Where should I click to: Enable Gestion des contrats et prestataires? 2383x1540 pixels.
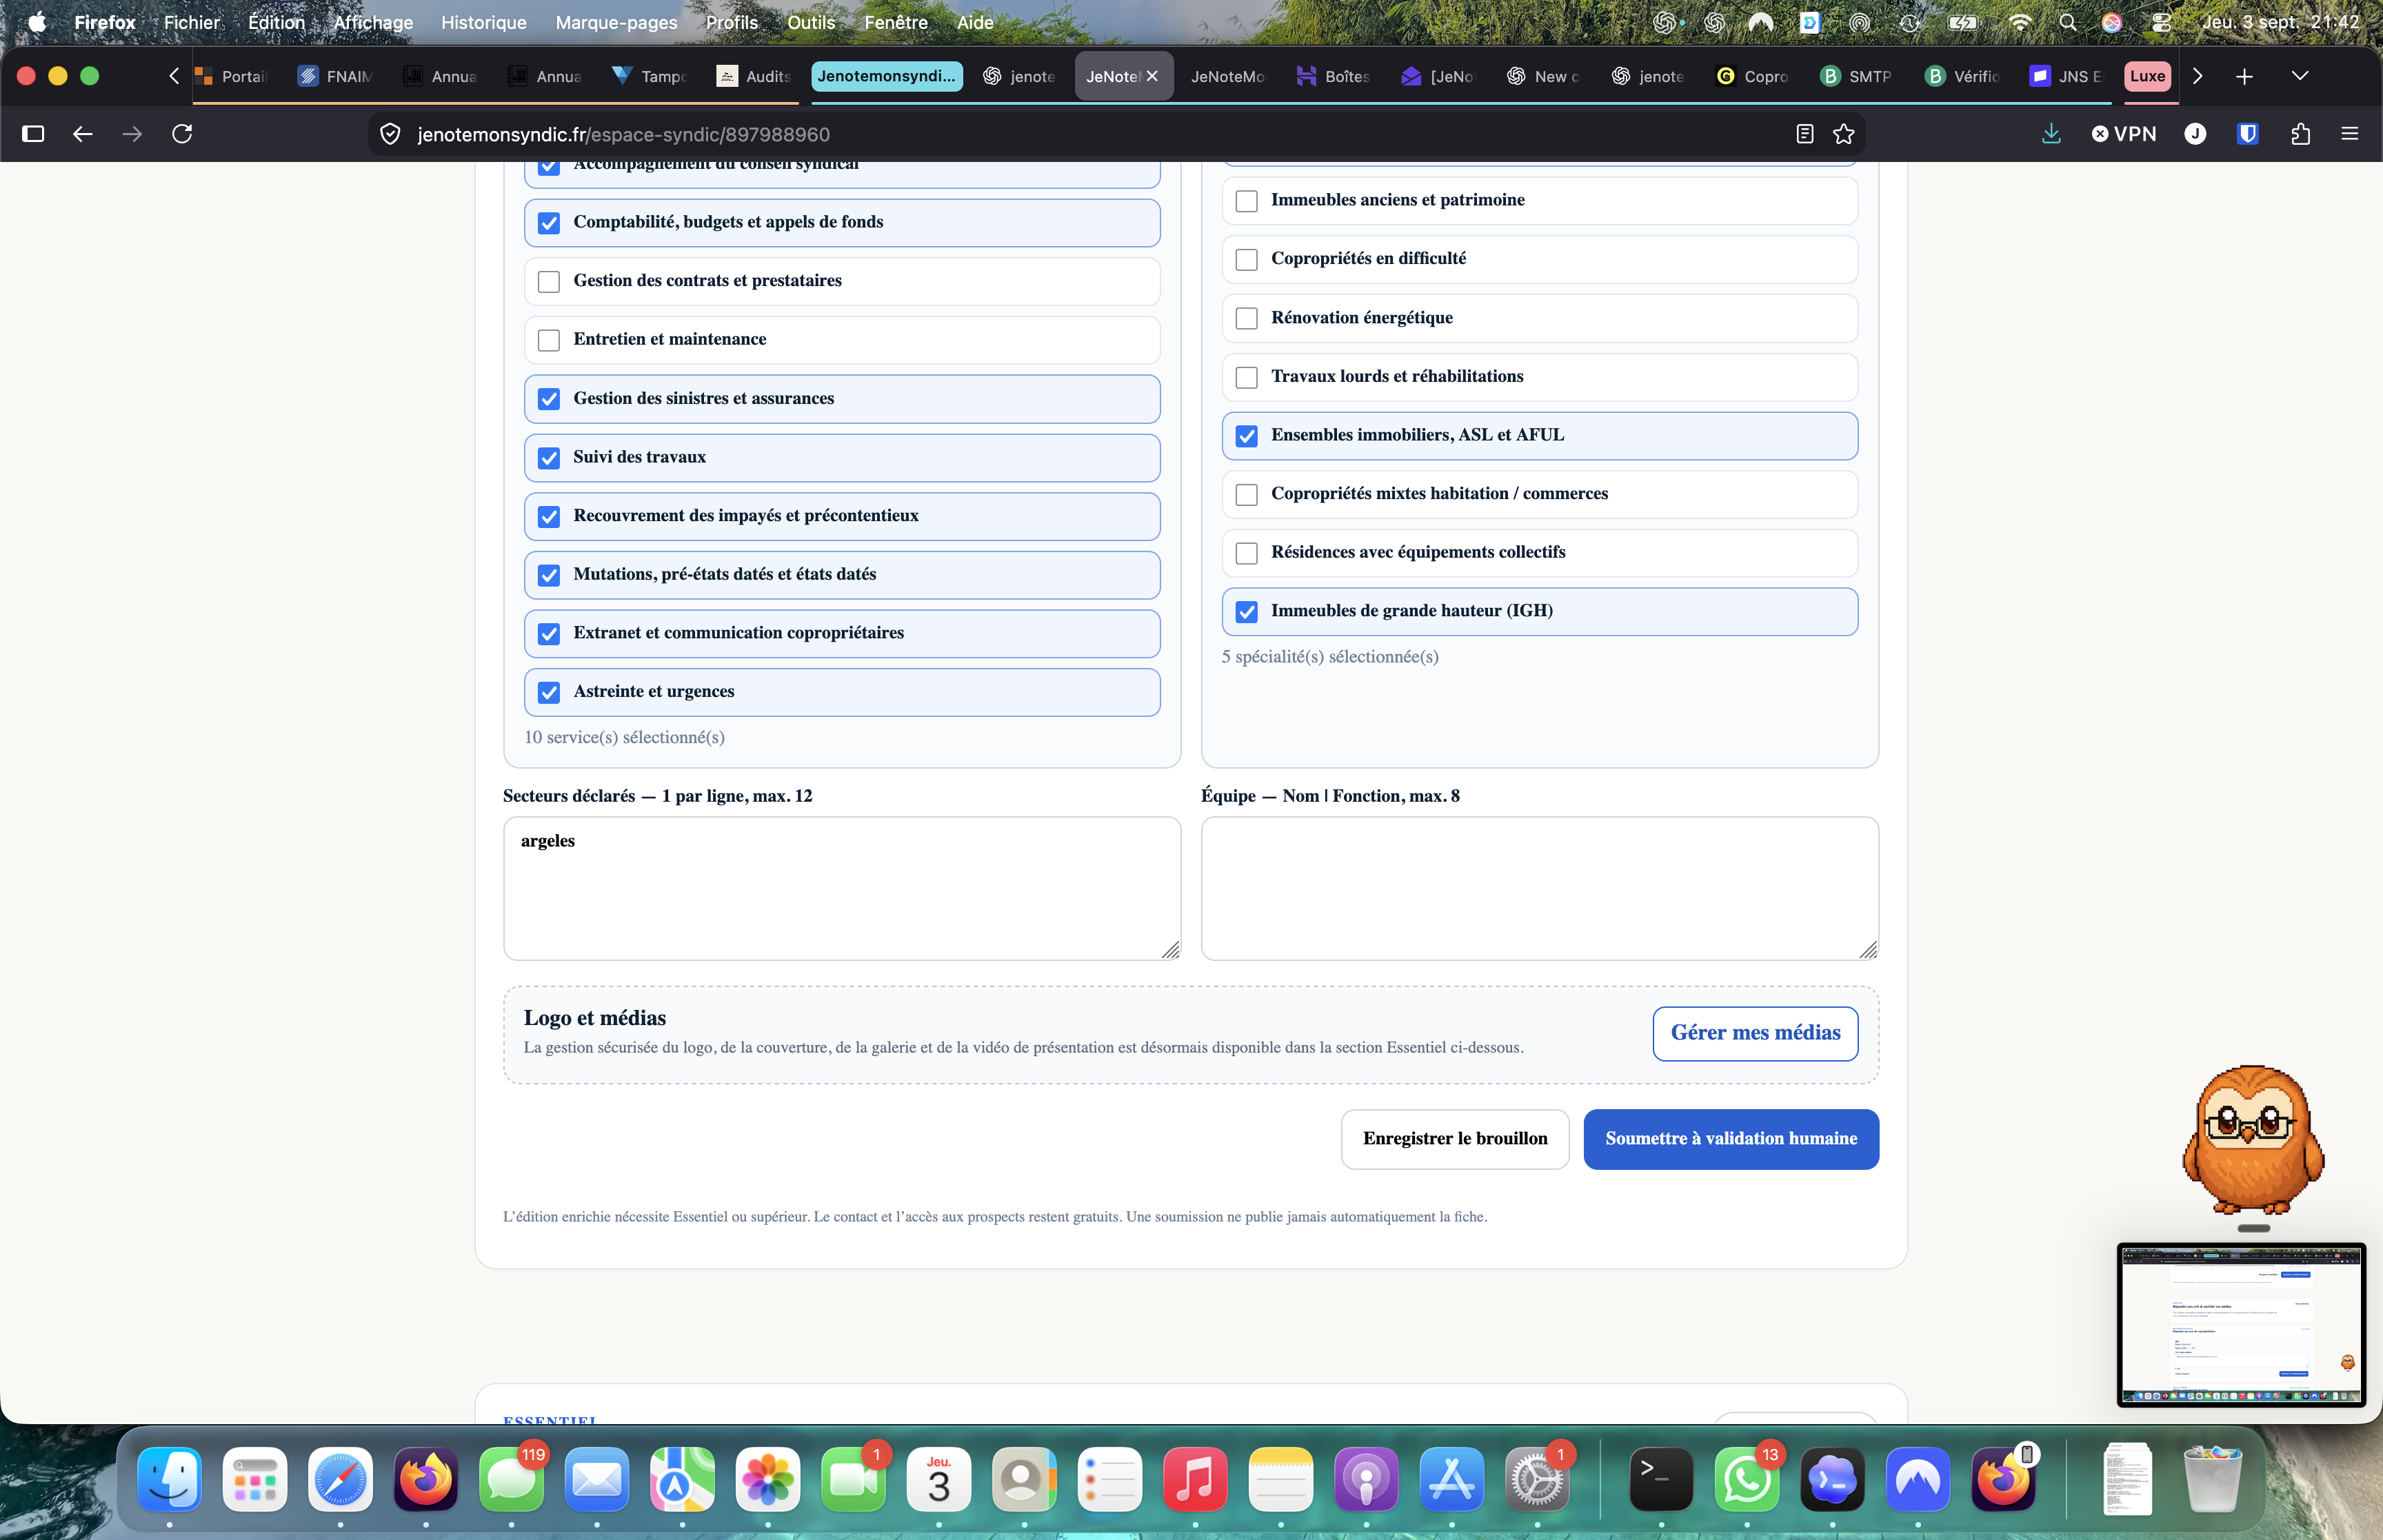549,282
